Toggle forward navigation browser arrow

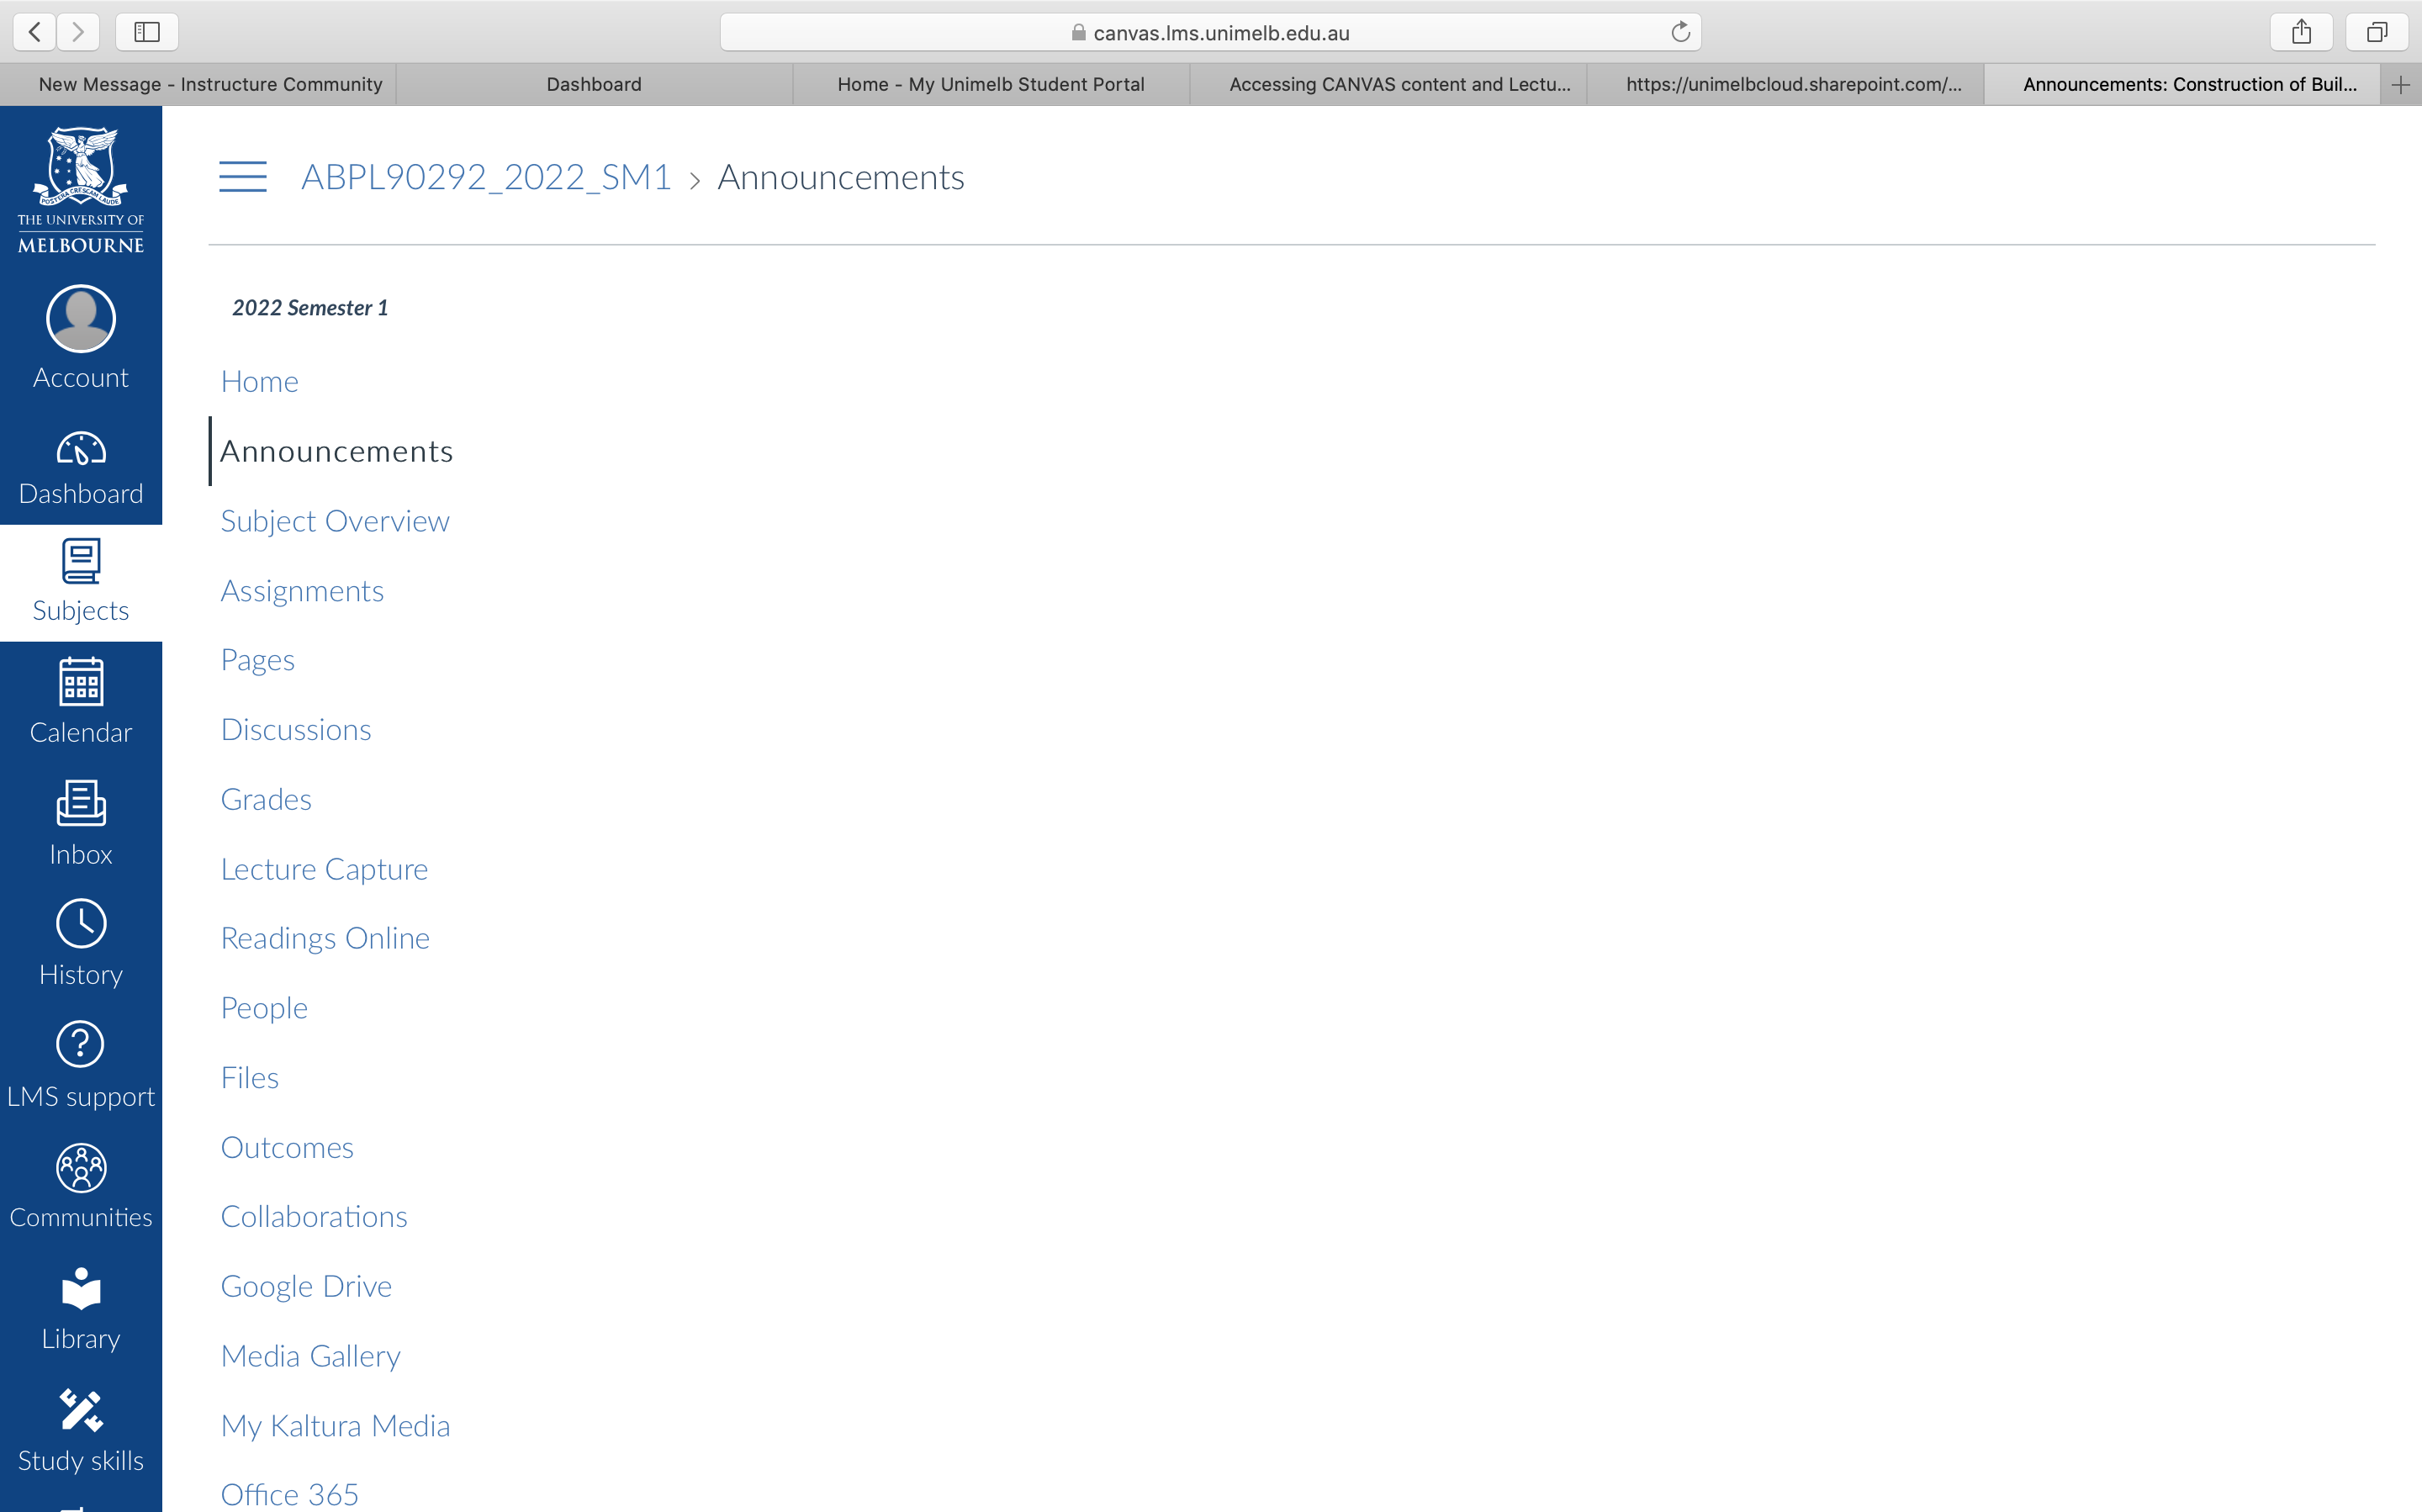77,31
